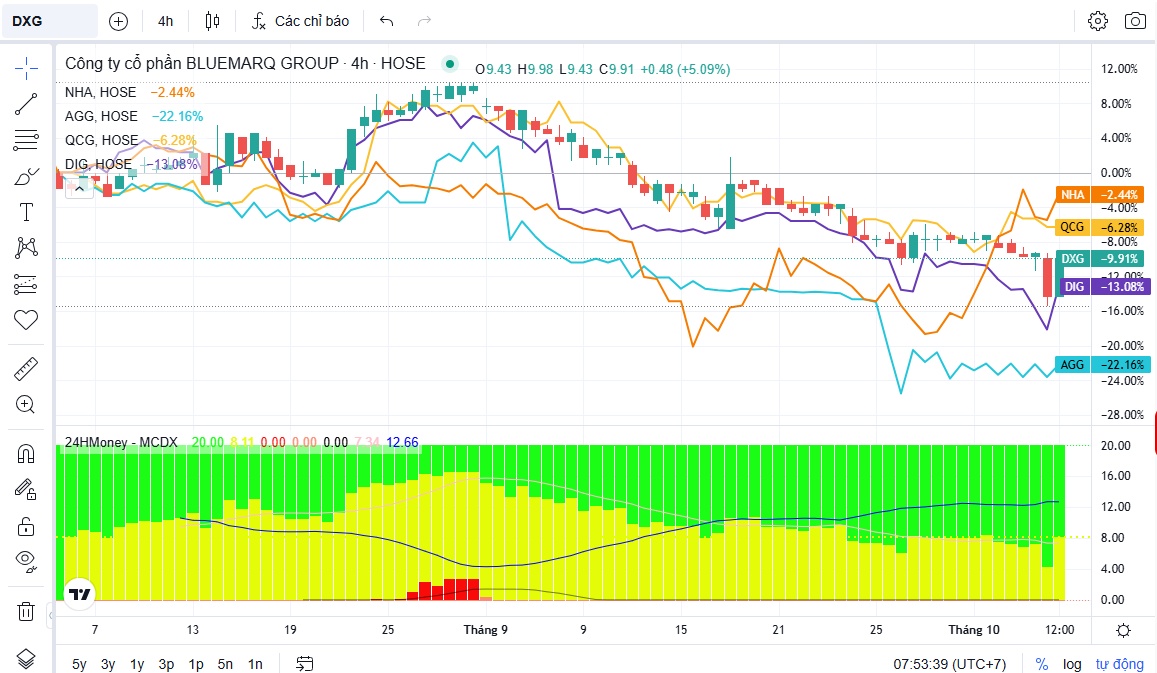Select the brush drawing tool
The width and height of the screenshot is (1157, 673).
pyautogui.click(x=26, y=176)
